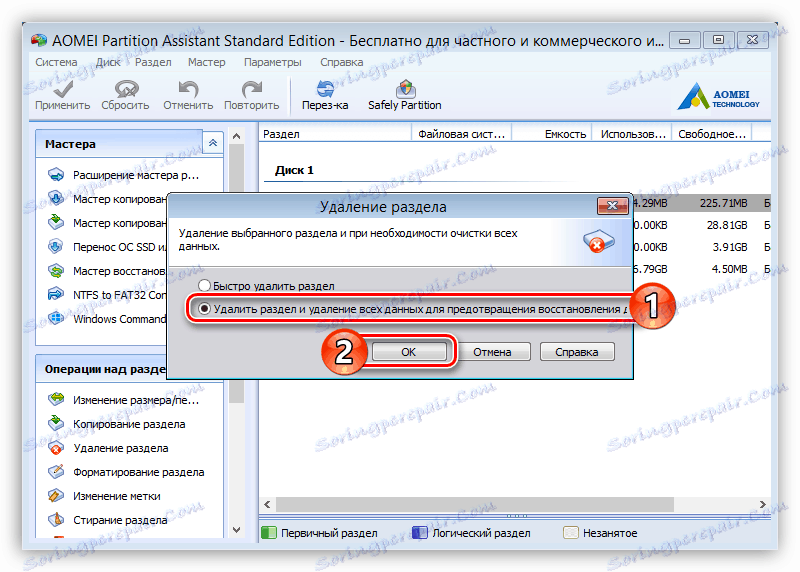Click the horizontal scrollbar right arrow
This screenshot has width=800, height=572.
coord(763,504)
